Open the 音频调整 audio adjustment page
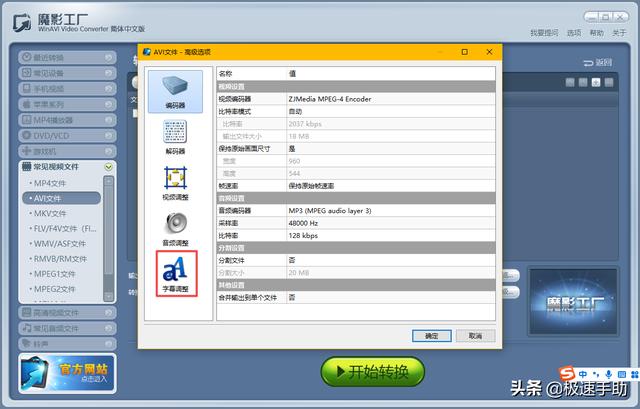The width and height of the screenshot is (640, 409). 175,229
